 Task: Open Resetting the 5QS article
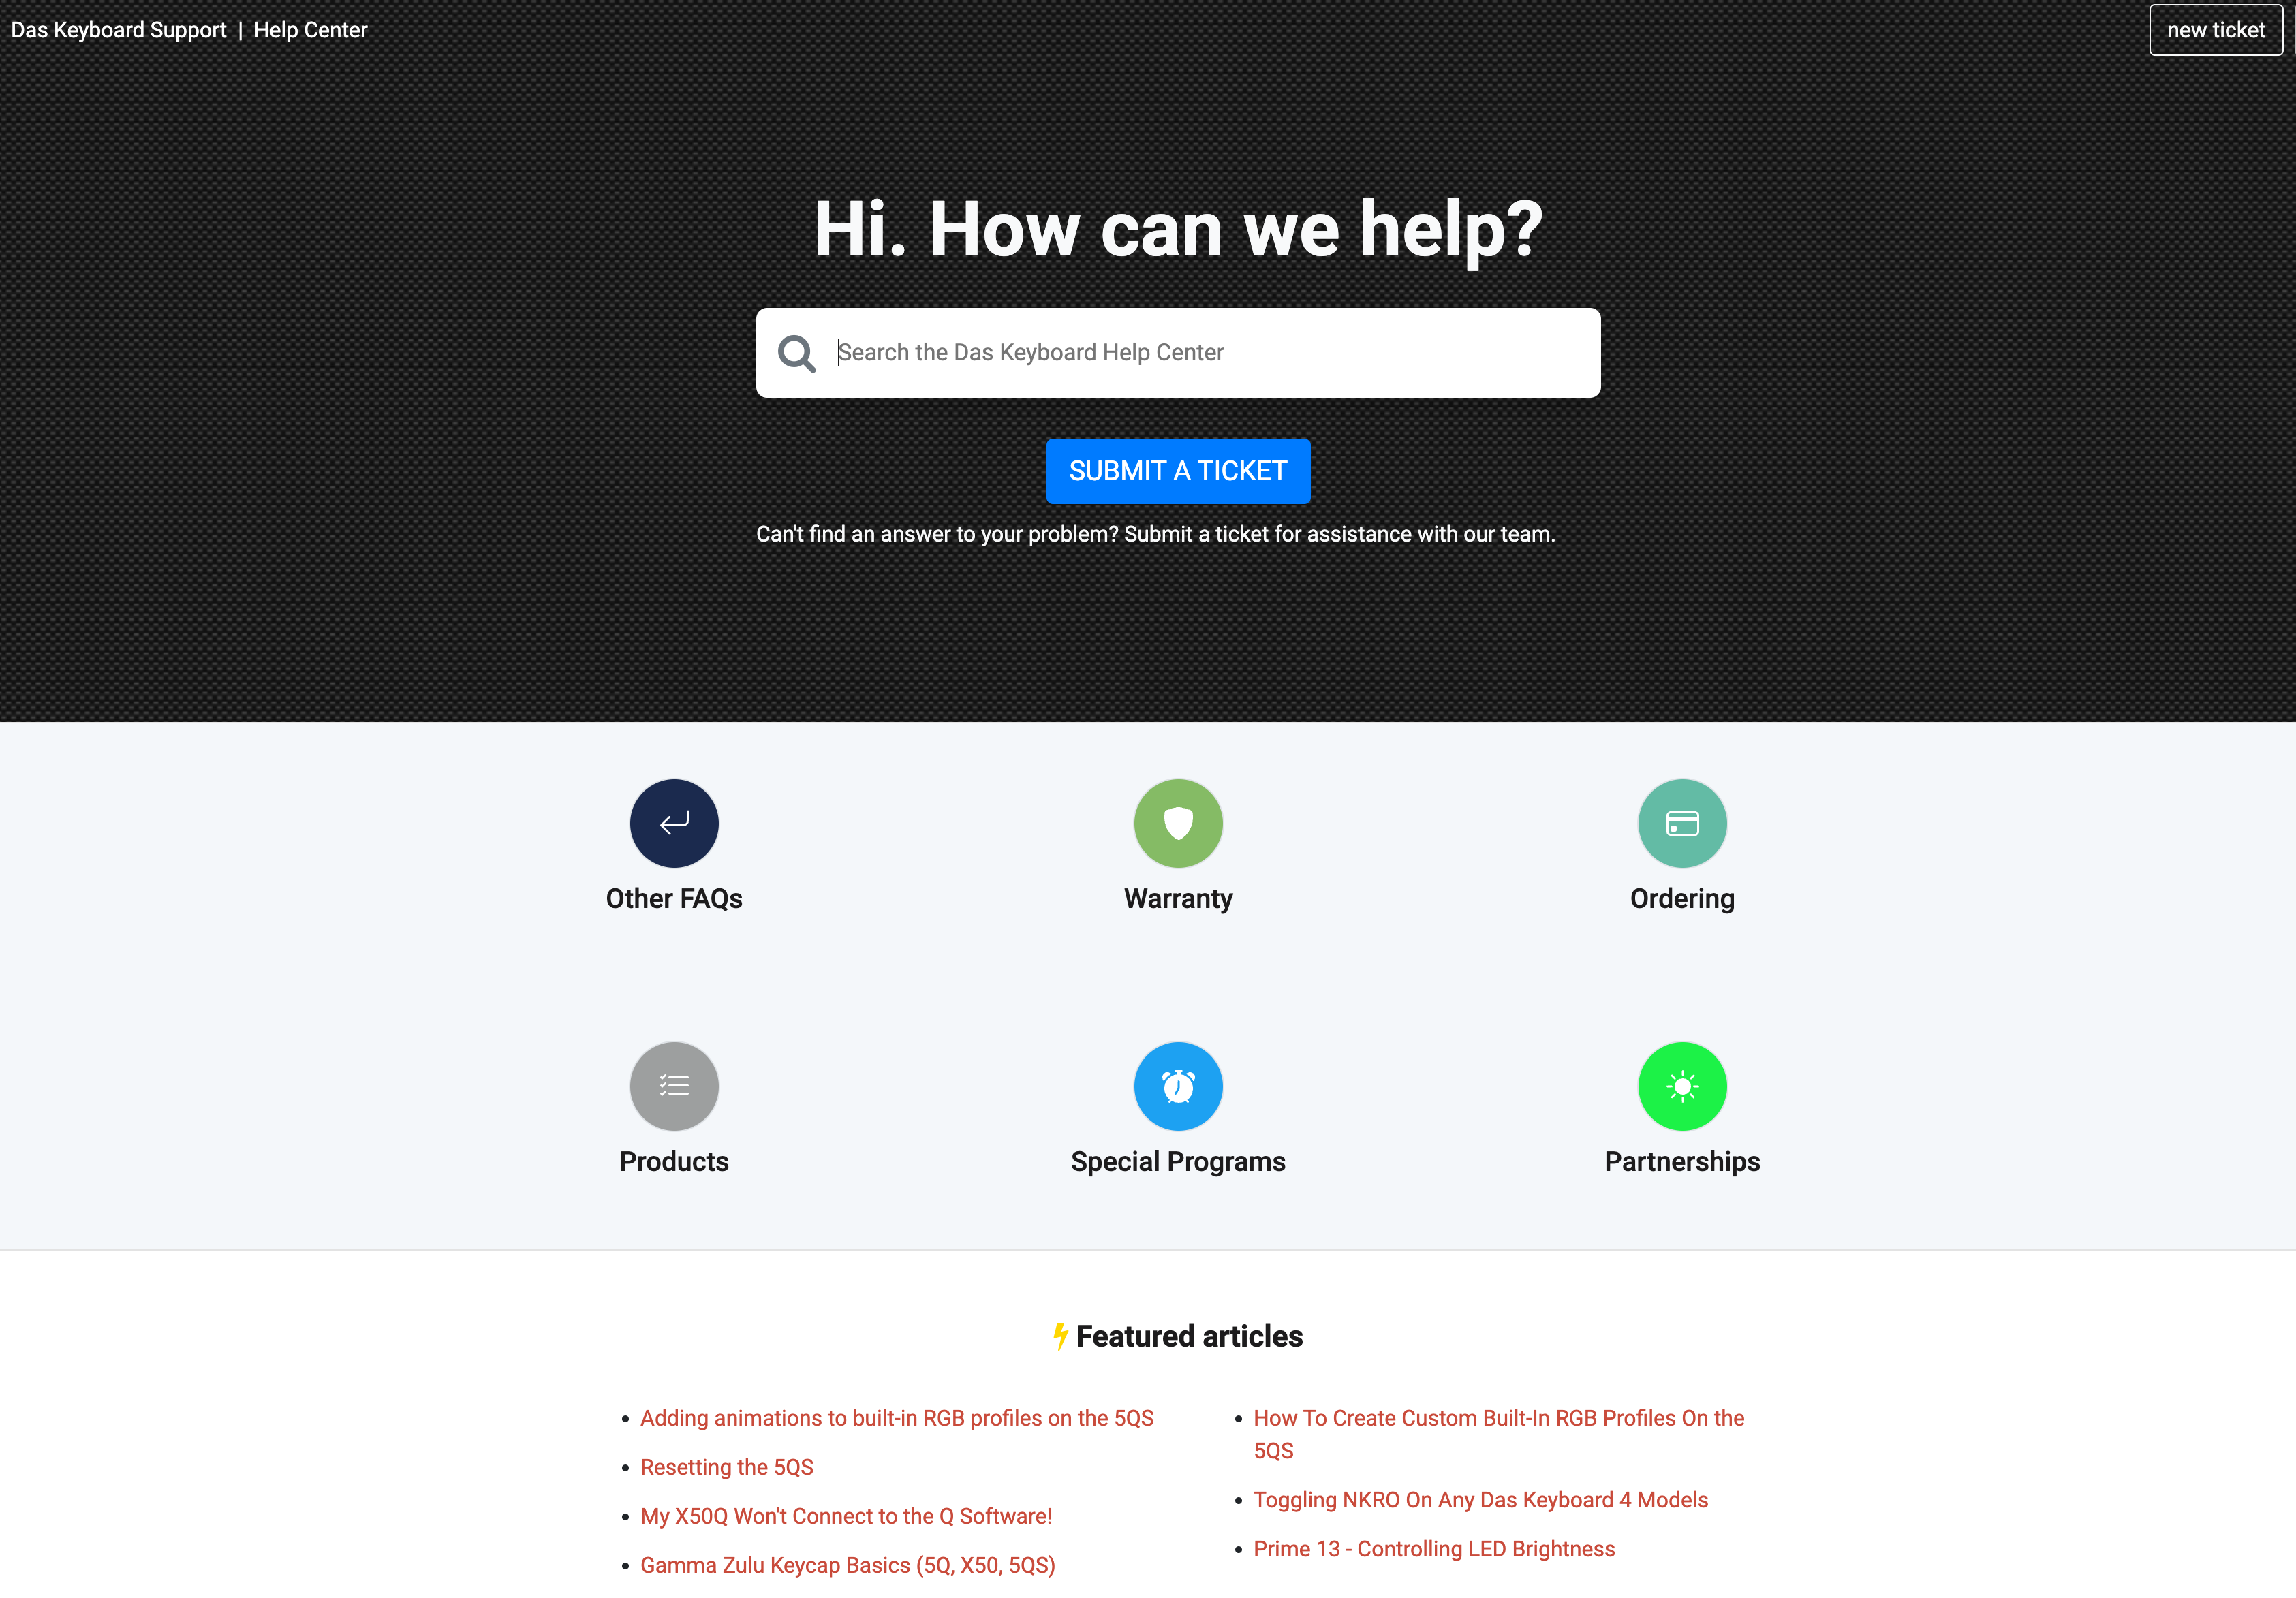(726, 1465)
